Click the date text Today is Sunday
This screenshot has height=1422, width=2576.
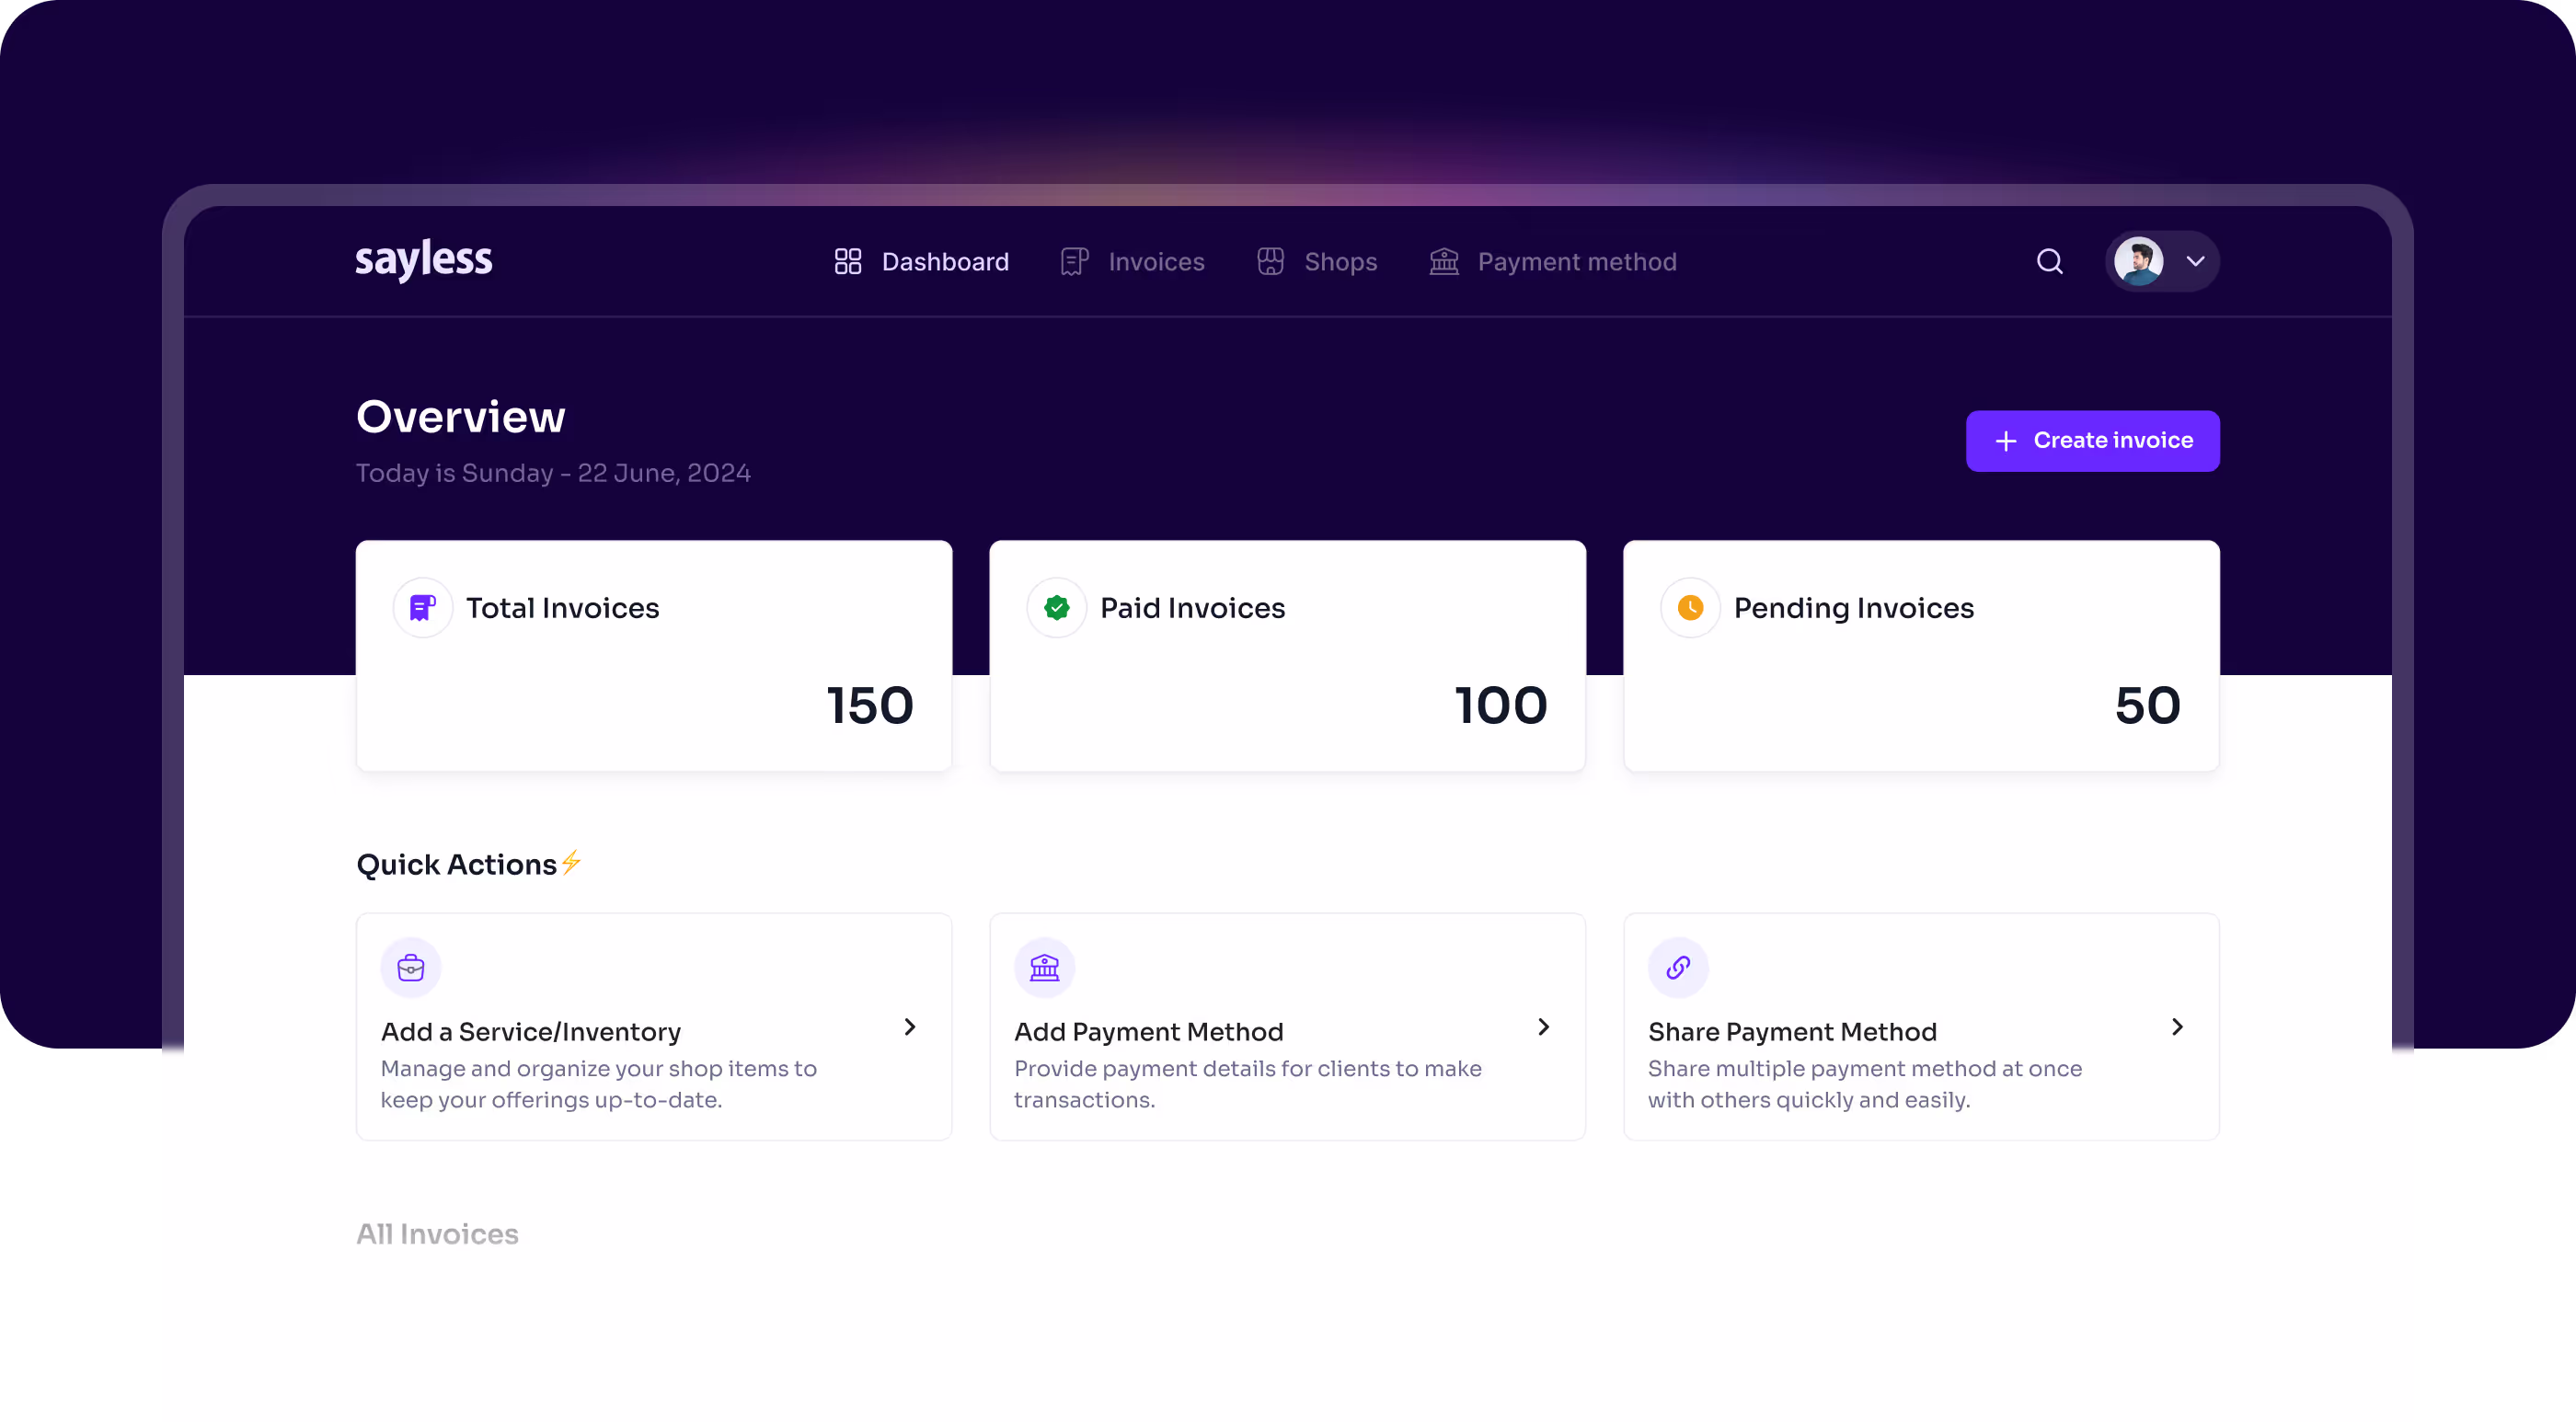[553, 473]
